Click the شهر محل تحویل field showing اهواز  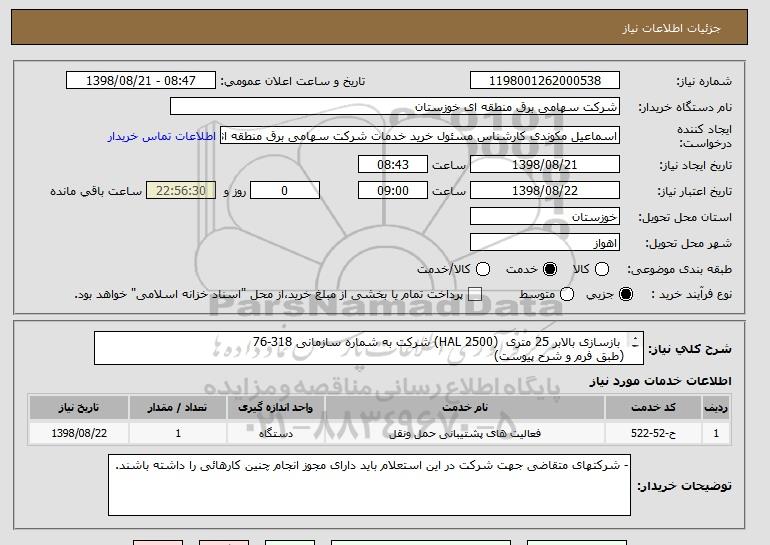545,242
